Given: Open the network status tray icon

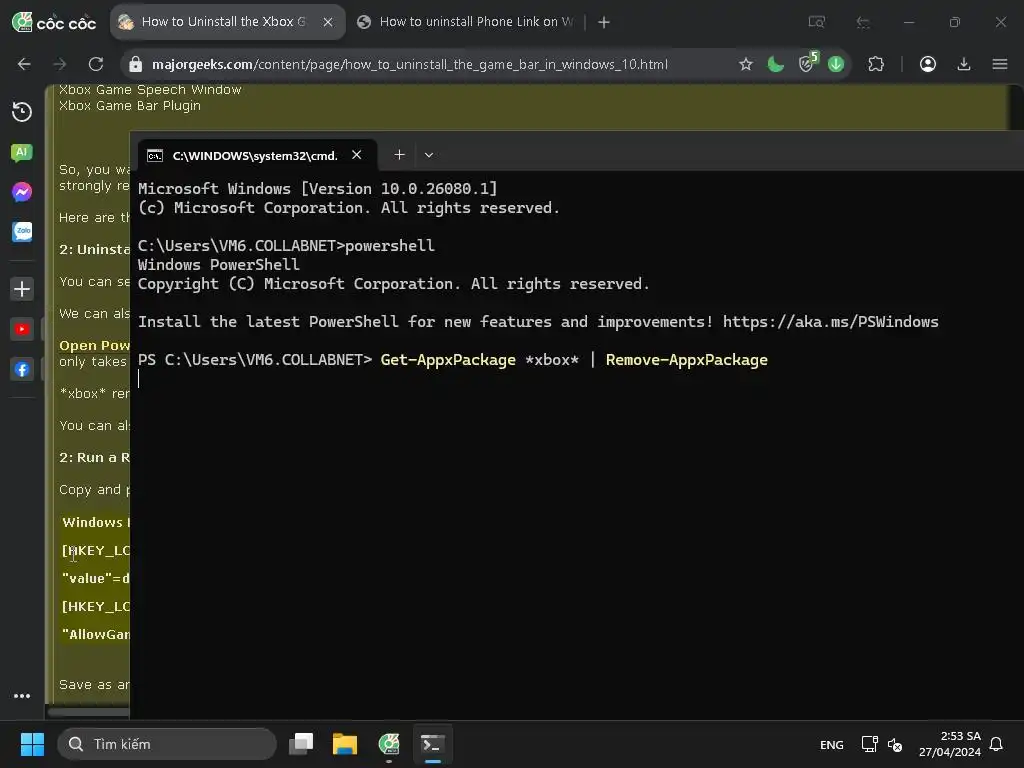Looking at the screenshot, I should (x=869, y=744).
